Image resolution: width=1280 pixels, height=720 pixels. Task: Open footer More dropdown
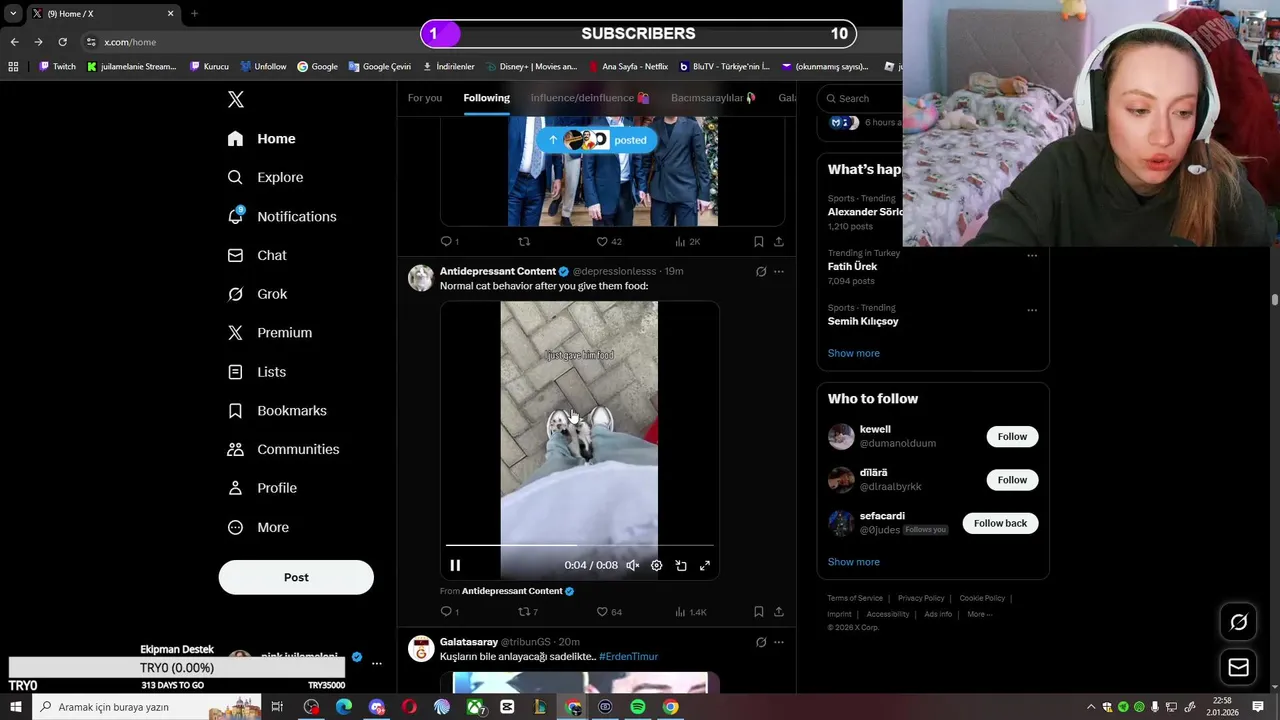click(979, 614)
